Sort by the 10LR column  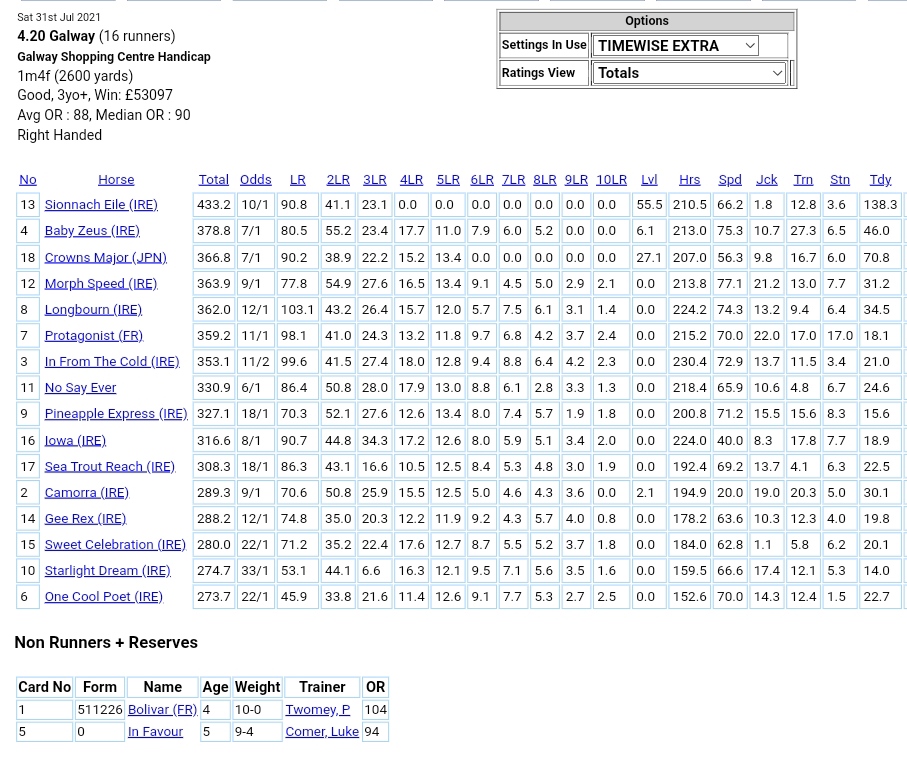tap(610, 179)
